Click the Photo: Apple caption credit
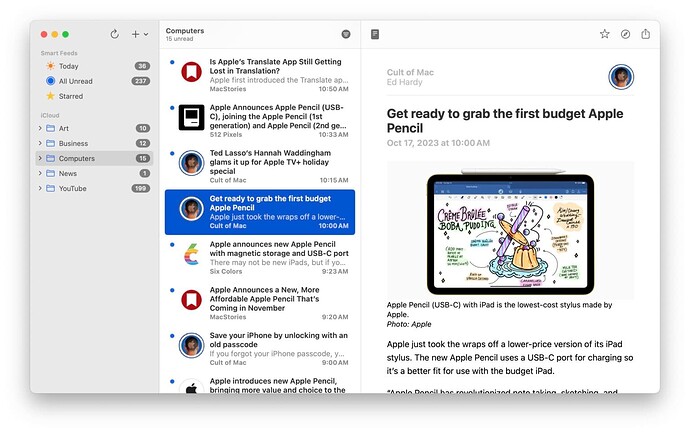 coord(409,324)
